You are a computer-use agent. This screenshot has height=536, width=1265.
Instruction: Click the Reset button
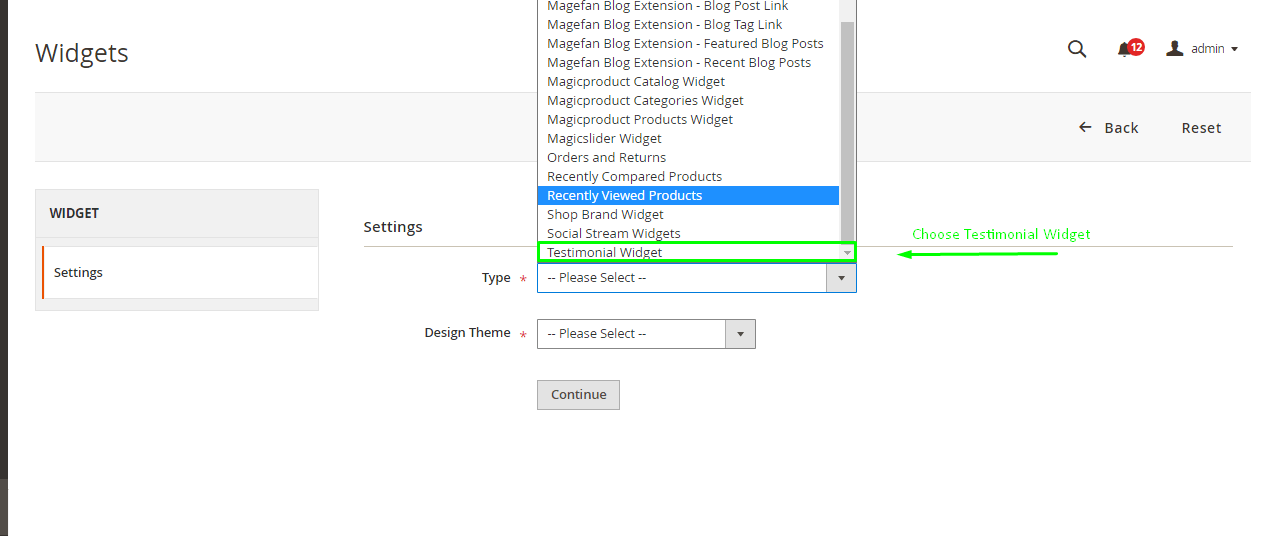click(1201, 128)
